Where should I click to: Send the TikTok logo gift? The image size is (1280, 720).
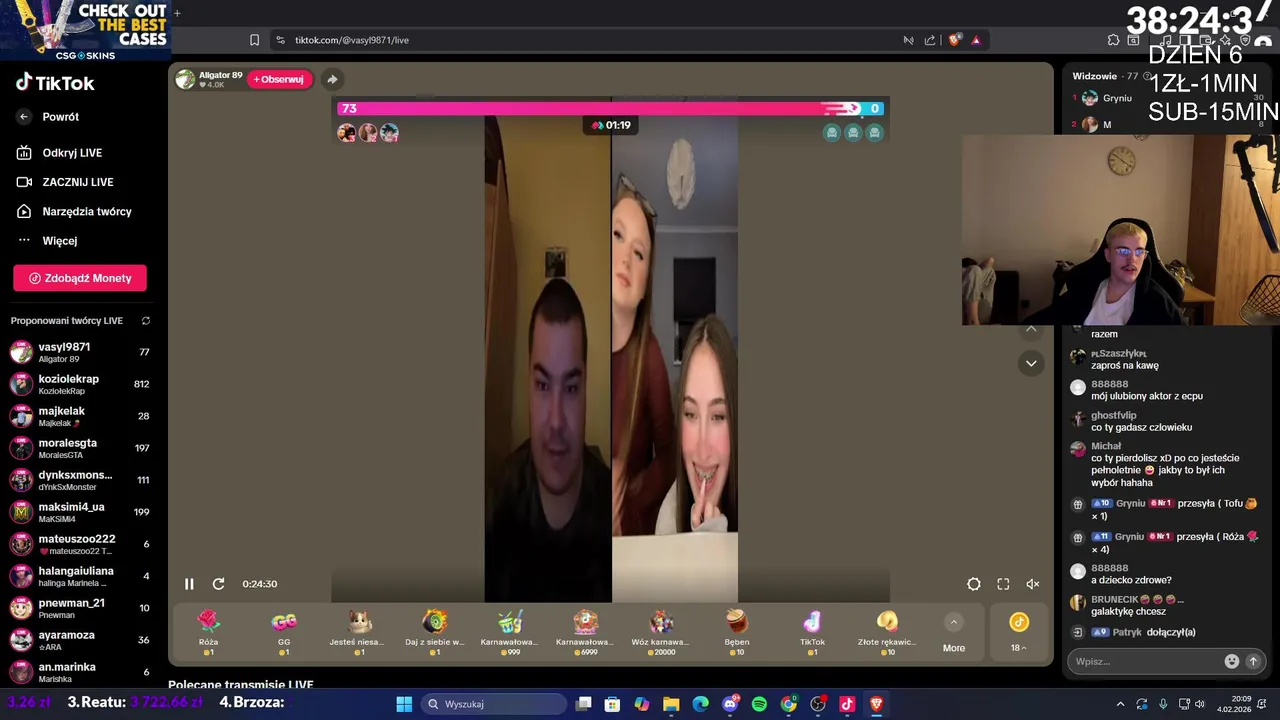coord(812,633)
